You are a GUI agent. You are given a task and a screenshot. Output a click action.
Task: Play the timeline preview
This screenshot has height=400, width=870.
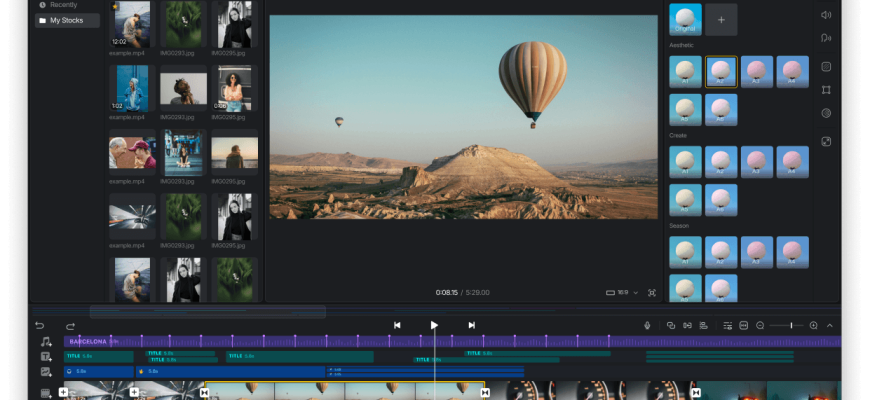(434, 325)
